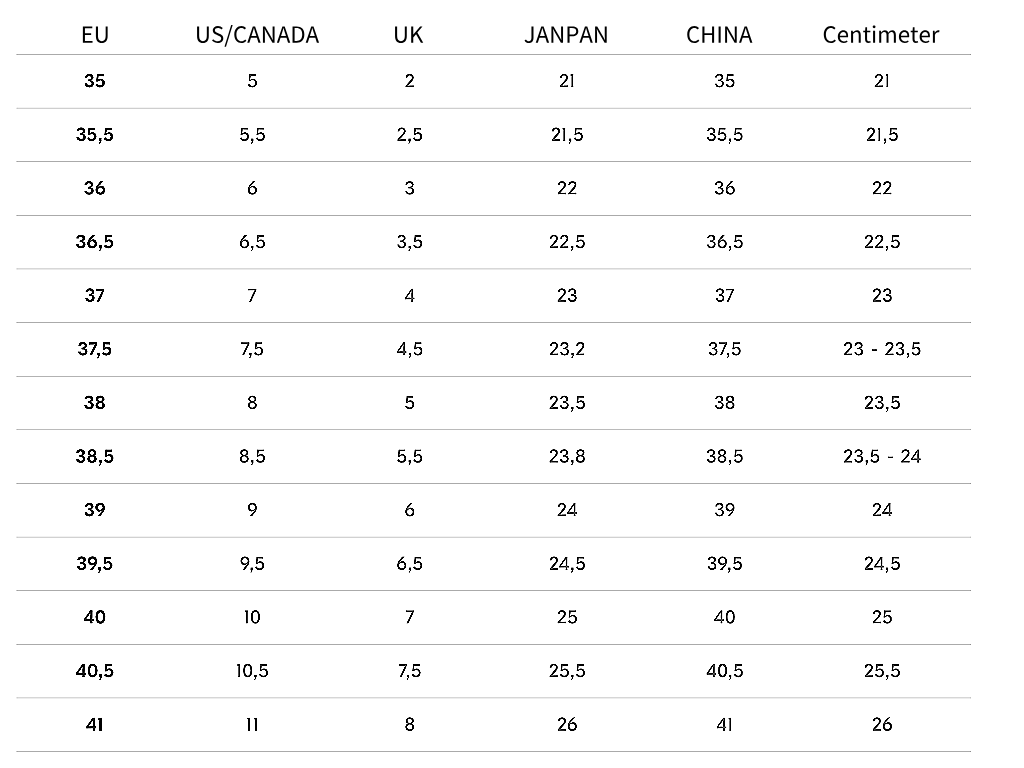Screen dimensions: 1024x768
Task: Select the 23,8 Japan size cell
Action: pos(567,456)
